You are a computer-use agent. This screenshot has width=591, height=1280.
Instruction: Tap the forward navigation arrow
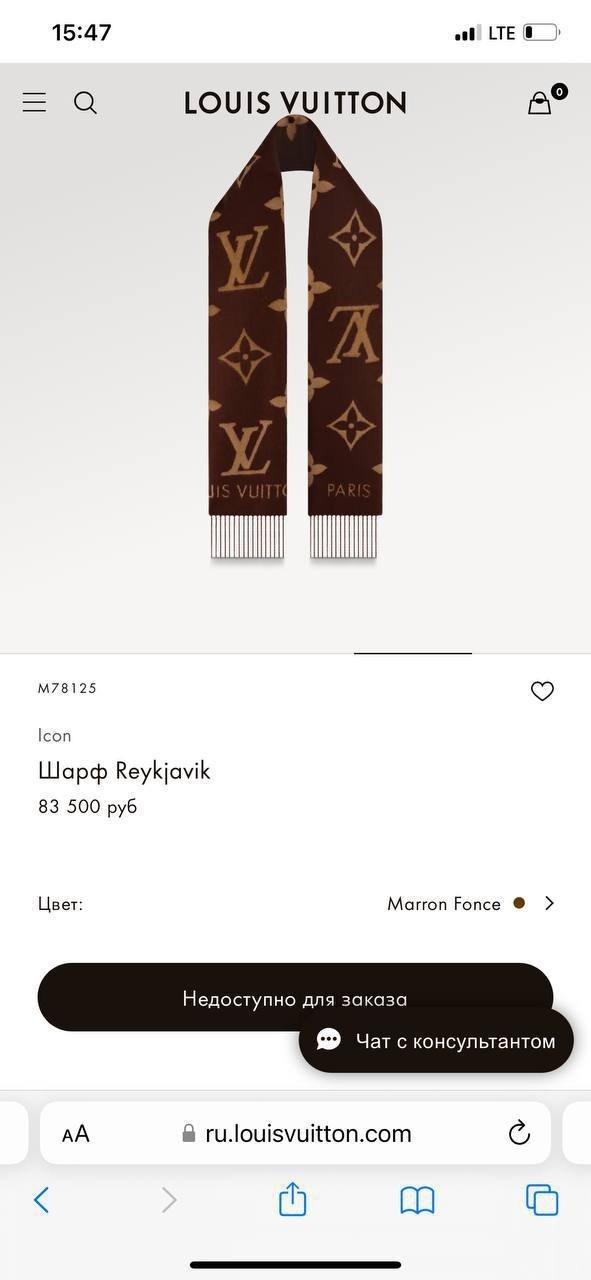pos(167,1198)
